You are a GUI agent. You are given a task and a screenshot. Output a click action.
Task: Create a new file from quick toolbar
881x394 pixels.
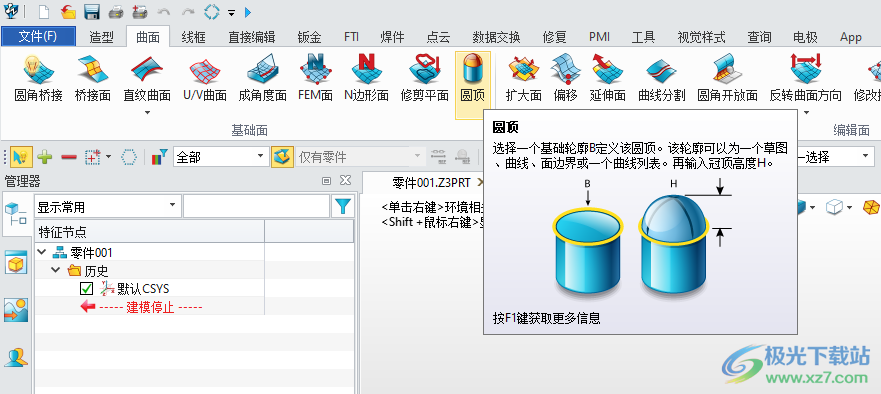(x=44, y=11)
